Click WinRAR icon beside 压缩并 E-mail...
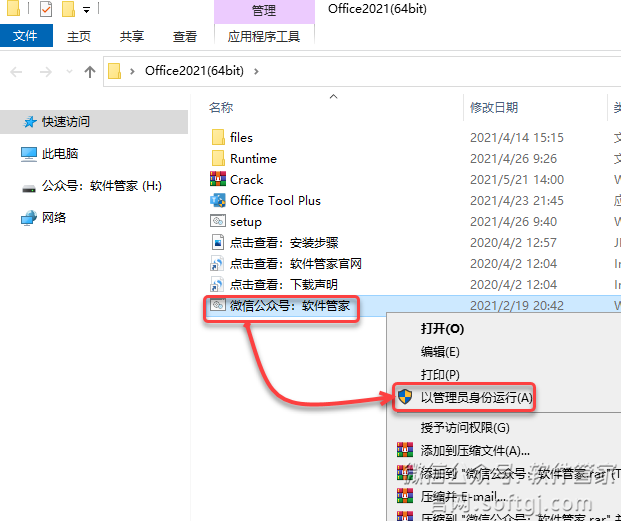This screenshot has width=621, height=521. pyautogui.click(x=405, y=496)
